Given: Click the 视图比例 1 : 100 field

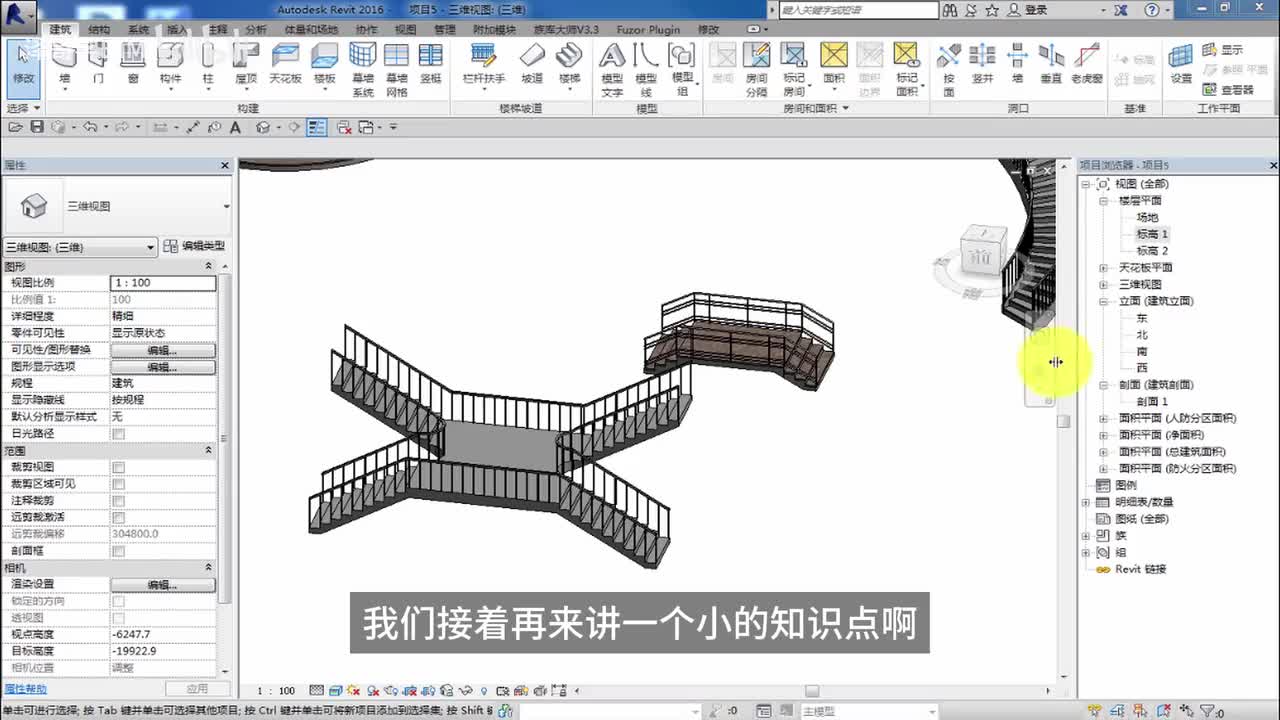Looking at the screenshot, I should click(x=162, y=283).
